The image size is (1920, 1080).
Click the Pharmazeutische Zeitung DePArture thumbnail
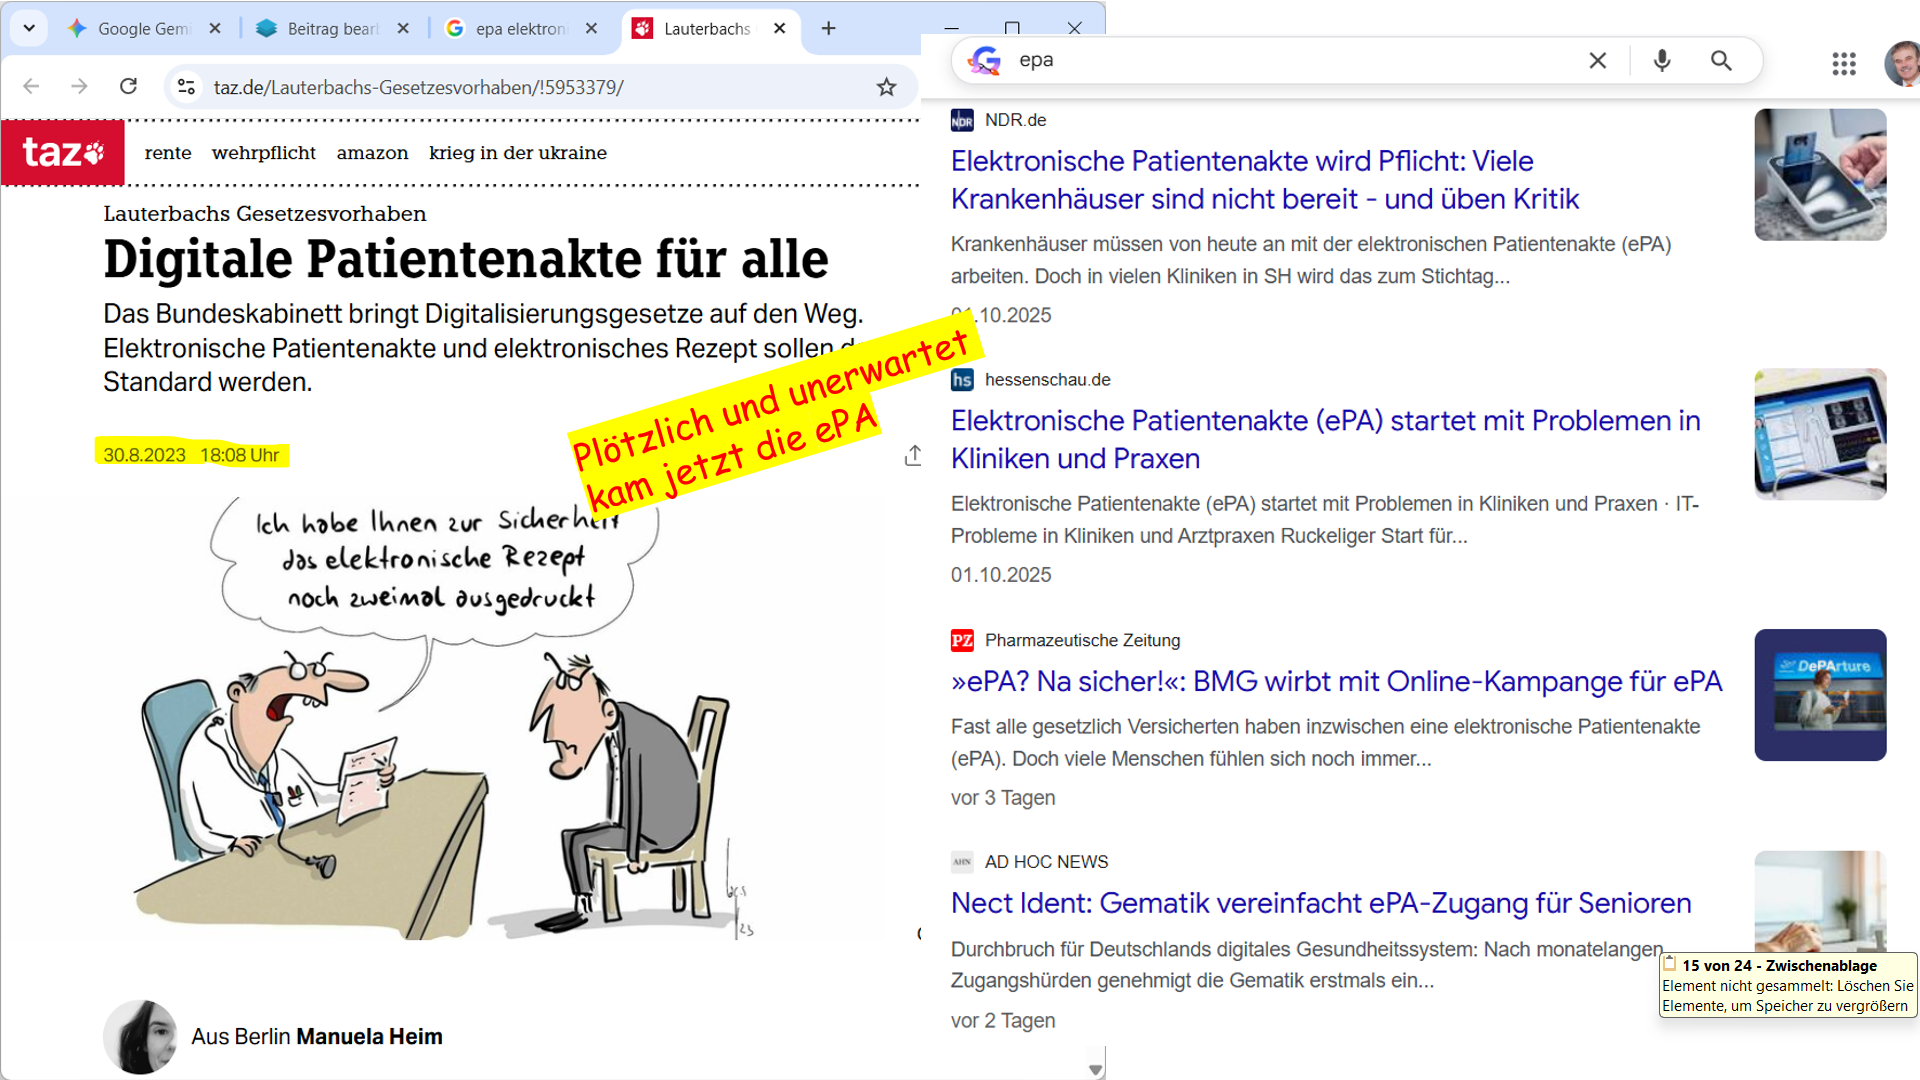(1819, 695)
